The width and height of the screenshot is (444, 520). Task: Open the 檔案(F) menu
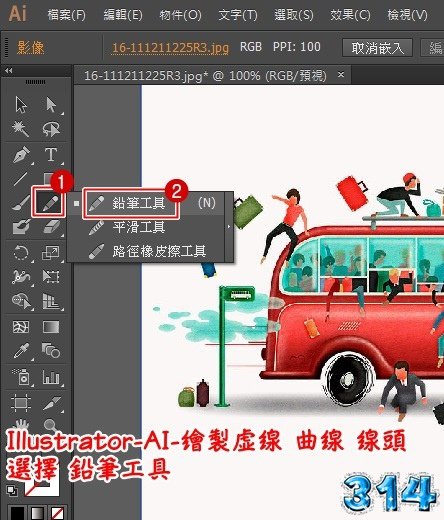66,15
